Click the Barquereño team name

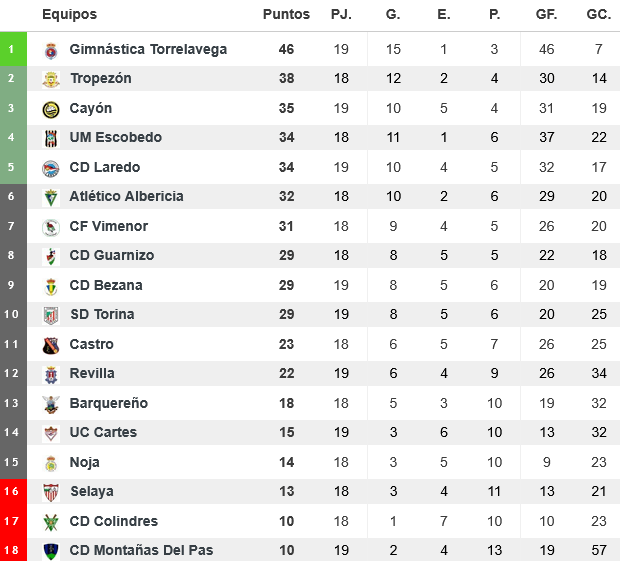[108, 403]
